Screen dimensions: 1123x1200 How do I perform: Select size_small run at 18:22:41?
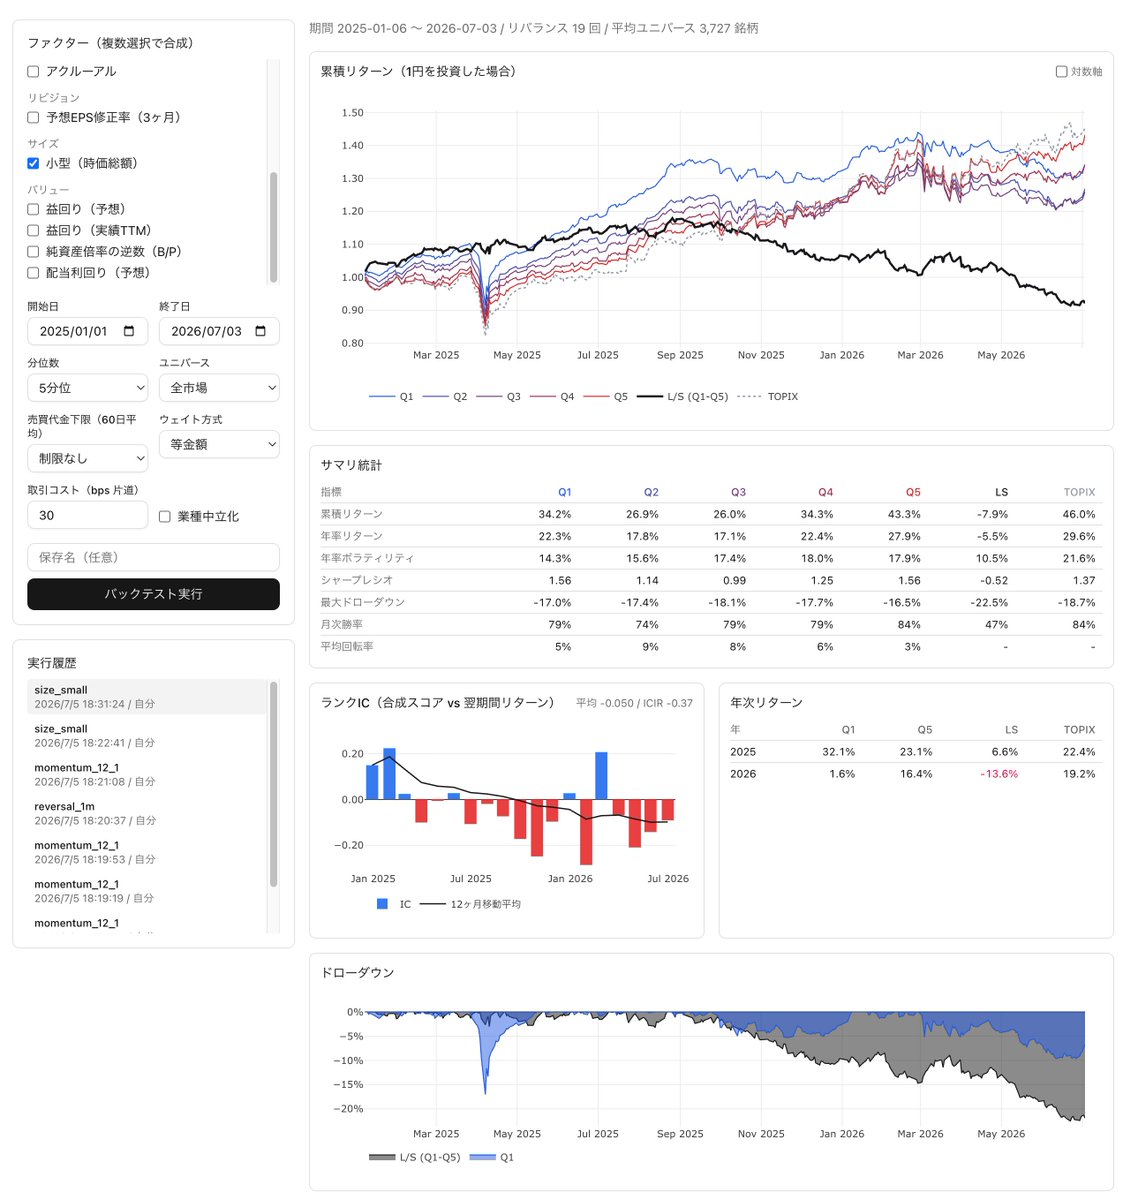[x=147, y=736]
